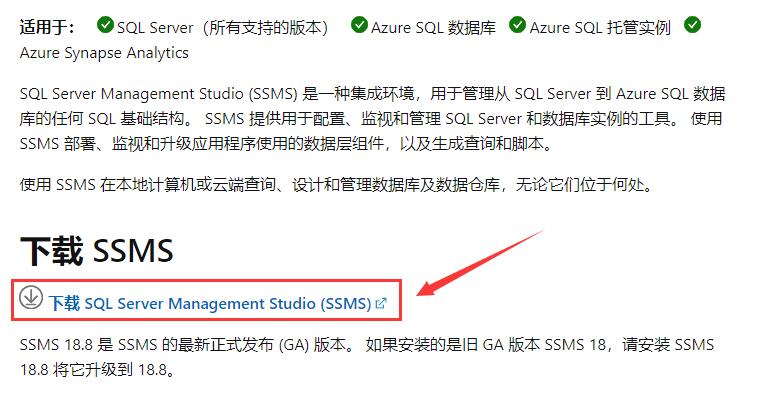Click the green checkmark beside SQL Server
This screenshot has width=771, height=397.
coord(105,25)
